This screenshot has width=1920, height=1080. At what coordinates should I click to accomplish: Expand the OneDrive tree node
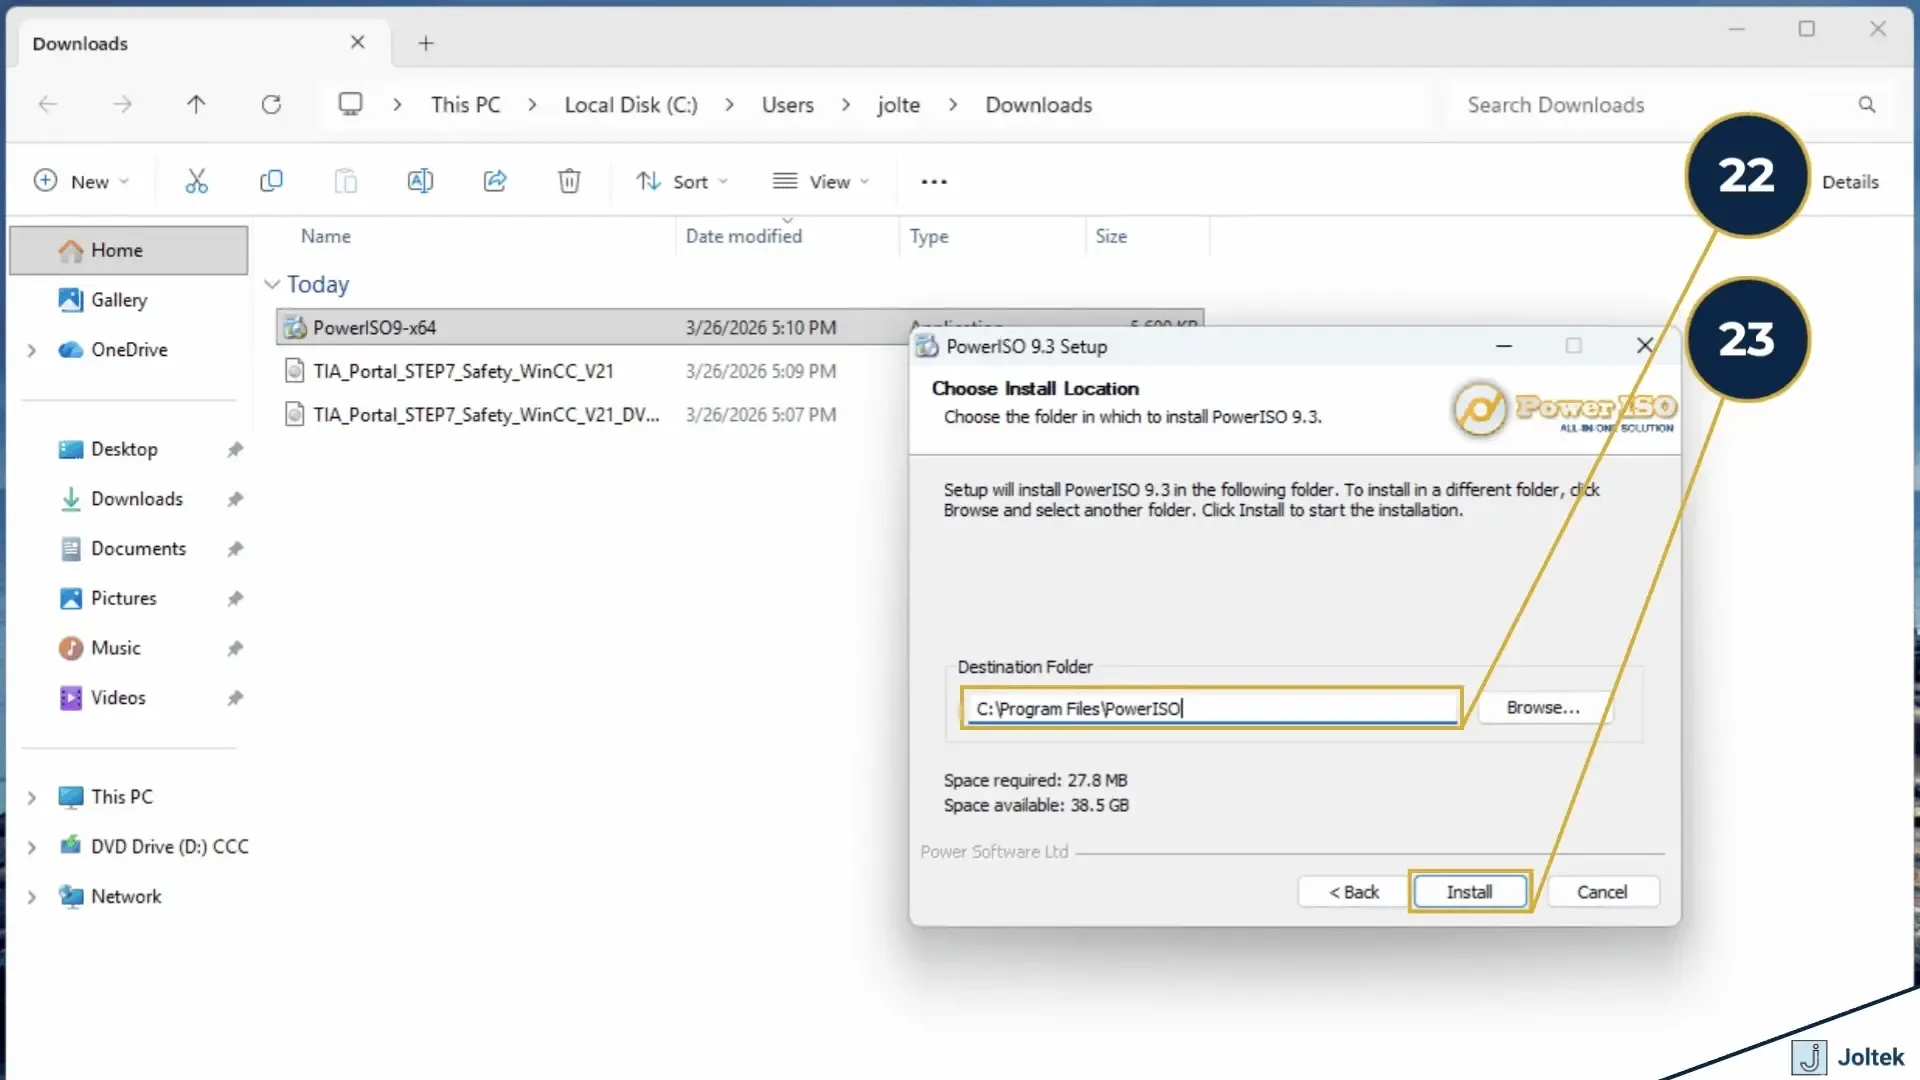[31, 350]
